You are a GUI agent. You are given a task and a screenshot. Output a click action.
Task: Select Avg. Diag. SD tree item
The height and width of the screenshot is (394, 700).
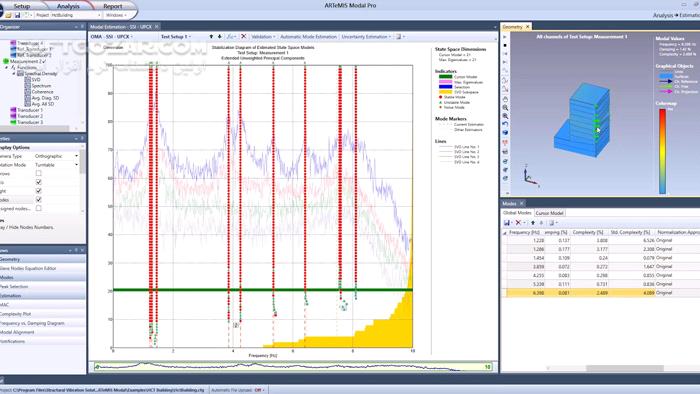click(x=45, y=98)
